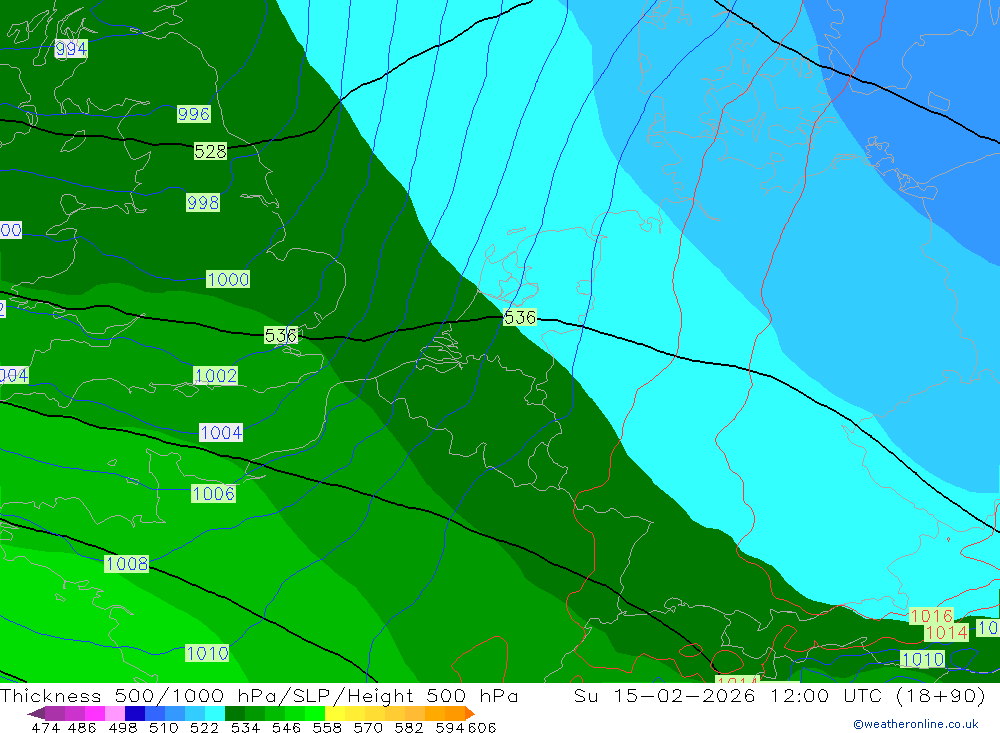Click the 536 label beside the 1002 label

click(281, 336)
